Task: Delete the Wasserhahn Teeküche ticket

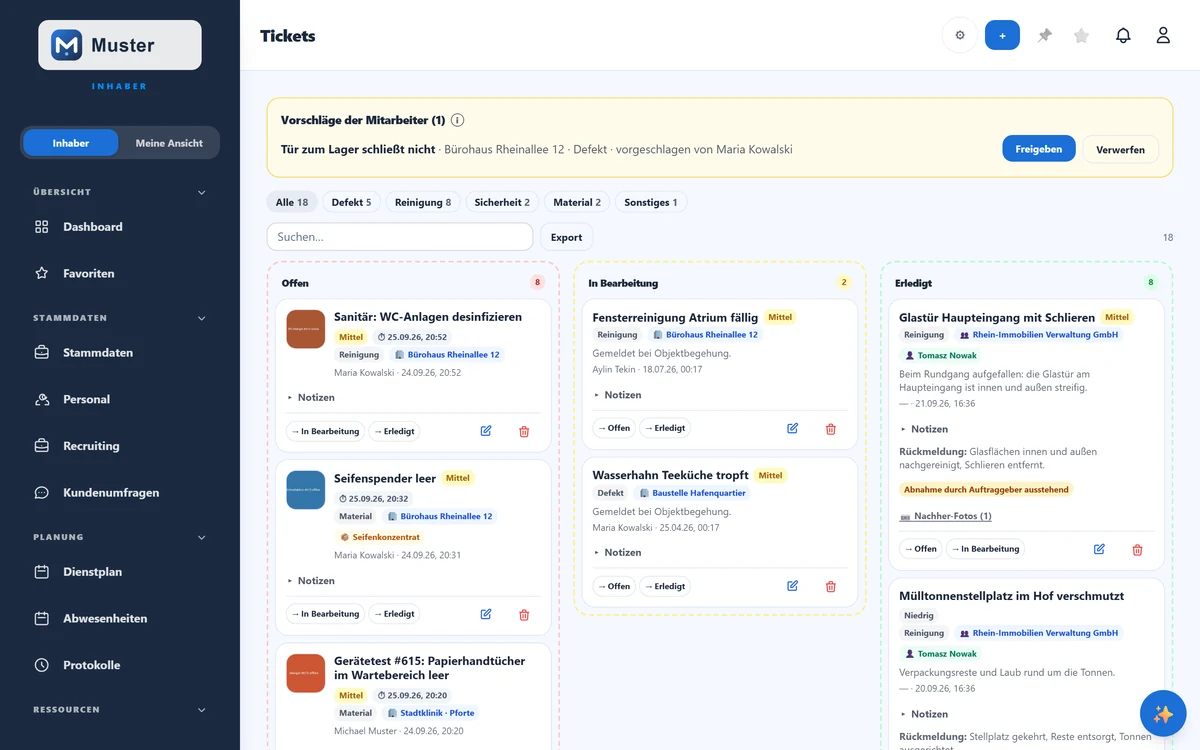Action: 830,586
